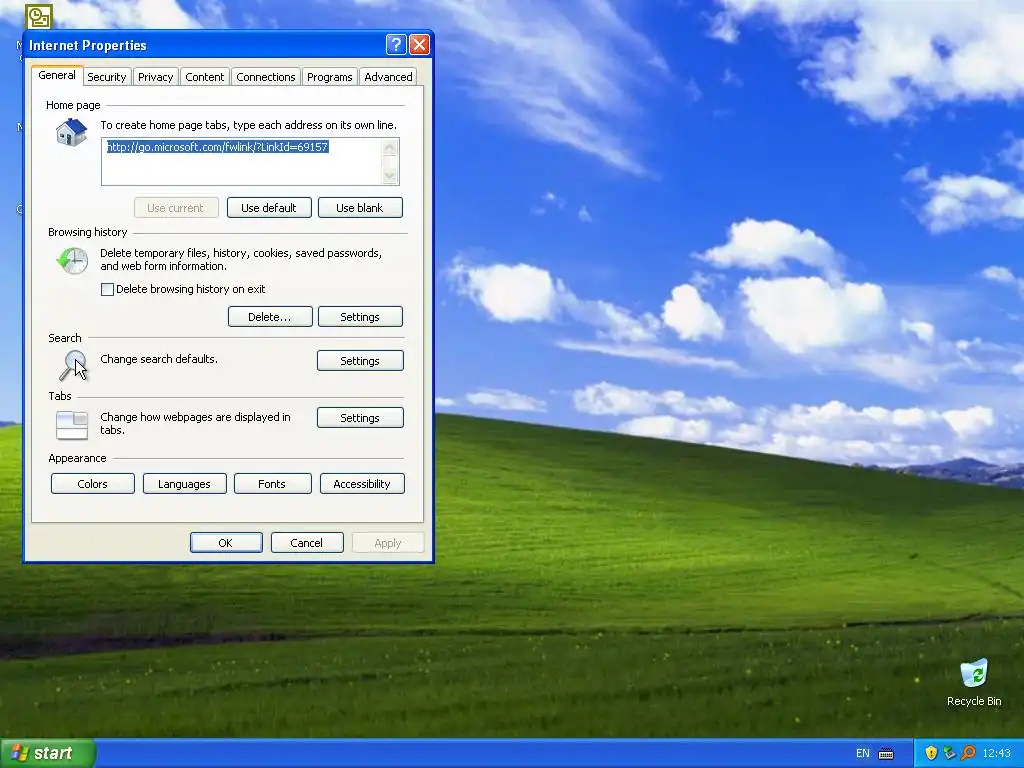Viewport: 1024px width, 768px height.
Task: Click the browsing history clock icon
Action: (72, 261)
